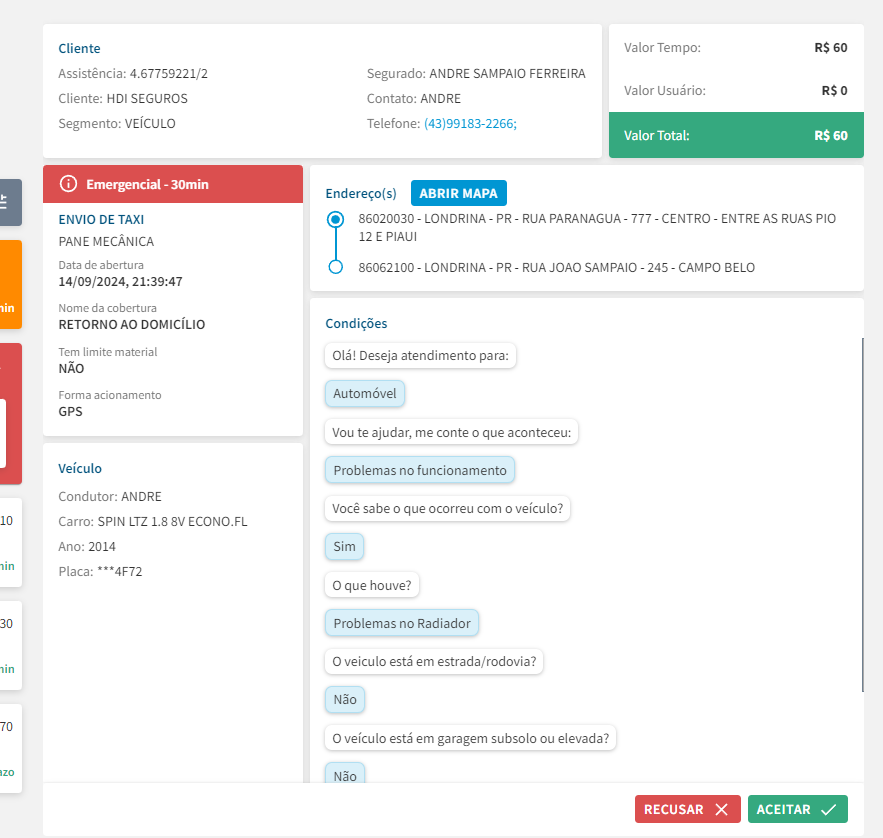Image resolution: width=883 pixels, height=838 pixels.
Task: Select the red emergency card at the left edge
Action: pyautogui.click(x=9, y=414)
